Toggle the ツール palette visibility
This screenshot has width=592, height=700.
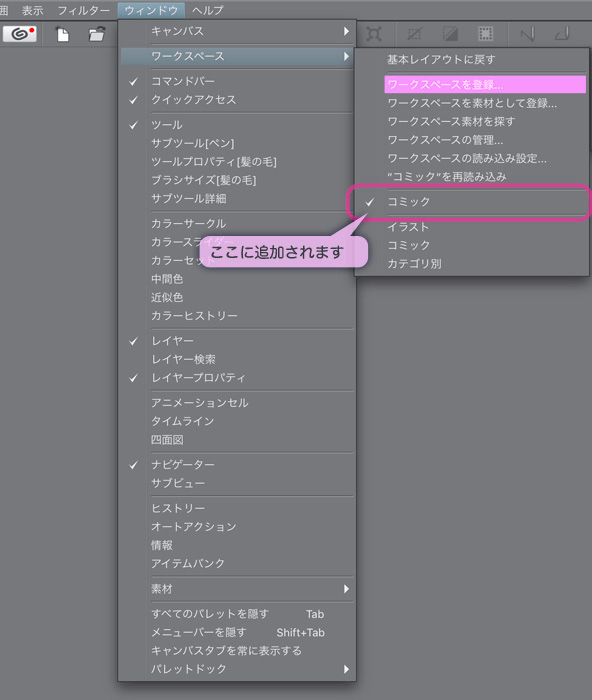point(238,125)
